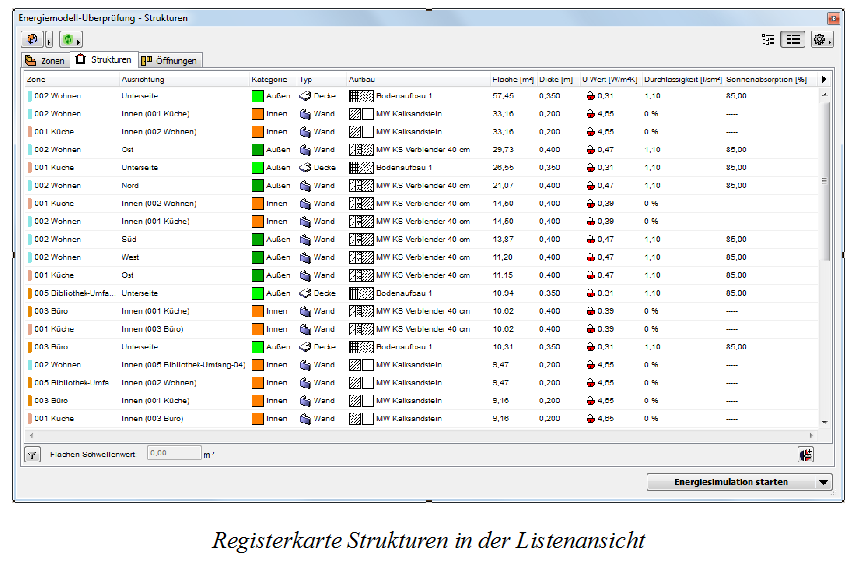Click the zone color marker of 003 Büro Unterseite row
Viewport: 852px width, 561px height.
coord(30,347)
